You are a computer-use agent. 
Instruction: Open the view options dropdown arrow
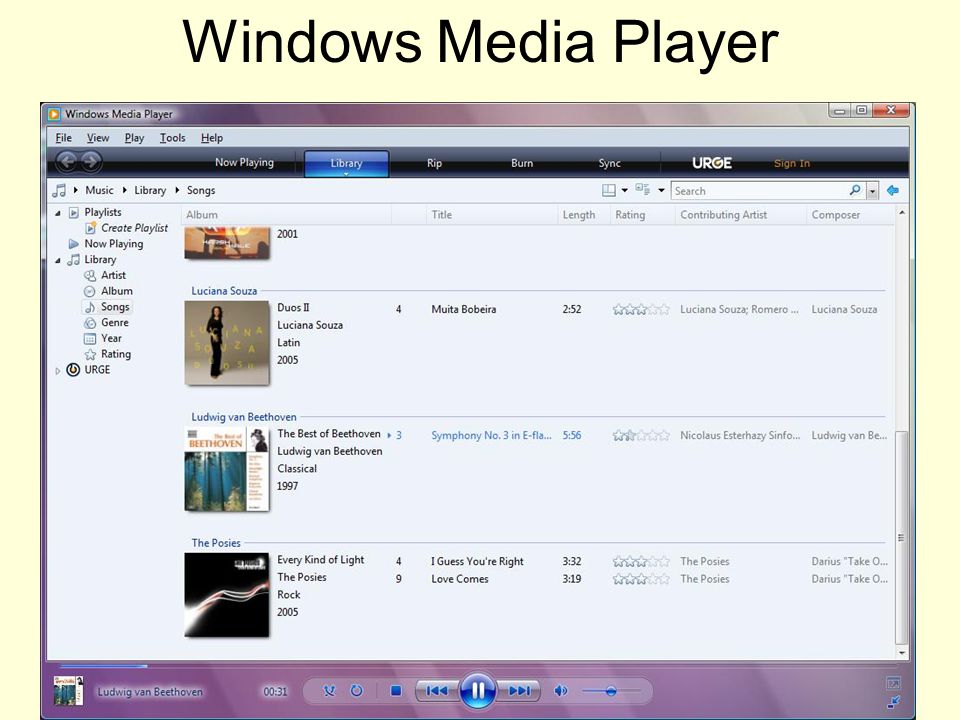point(661,190)
